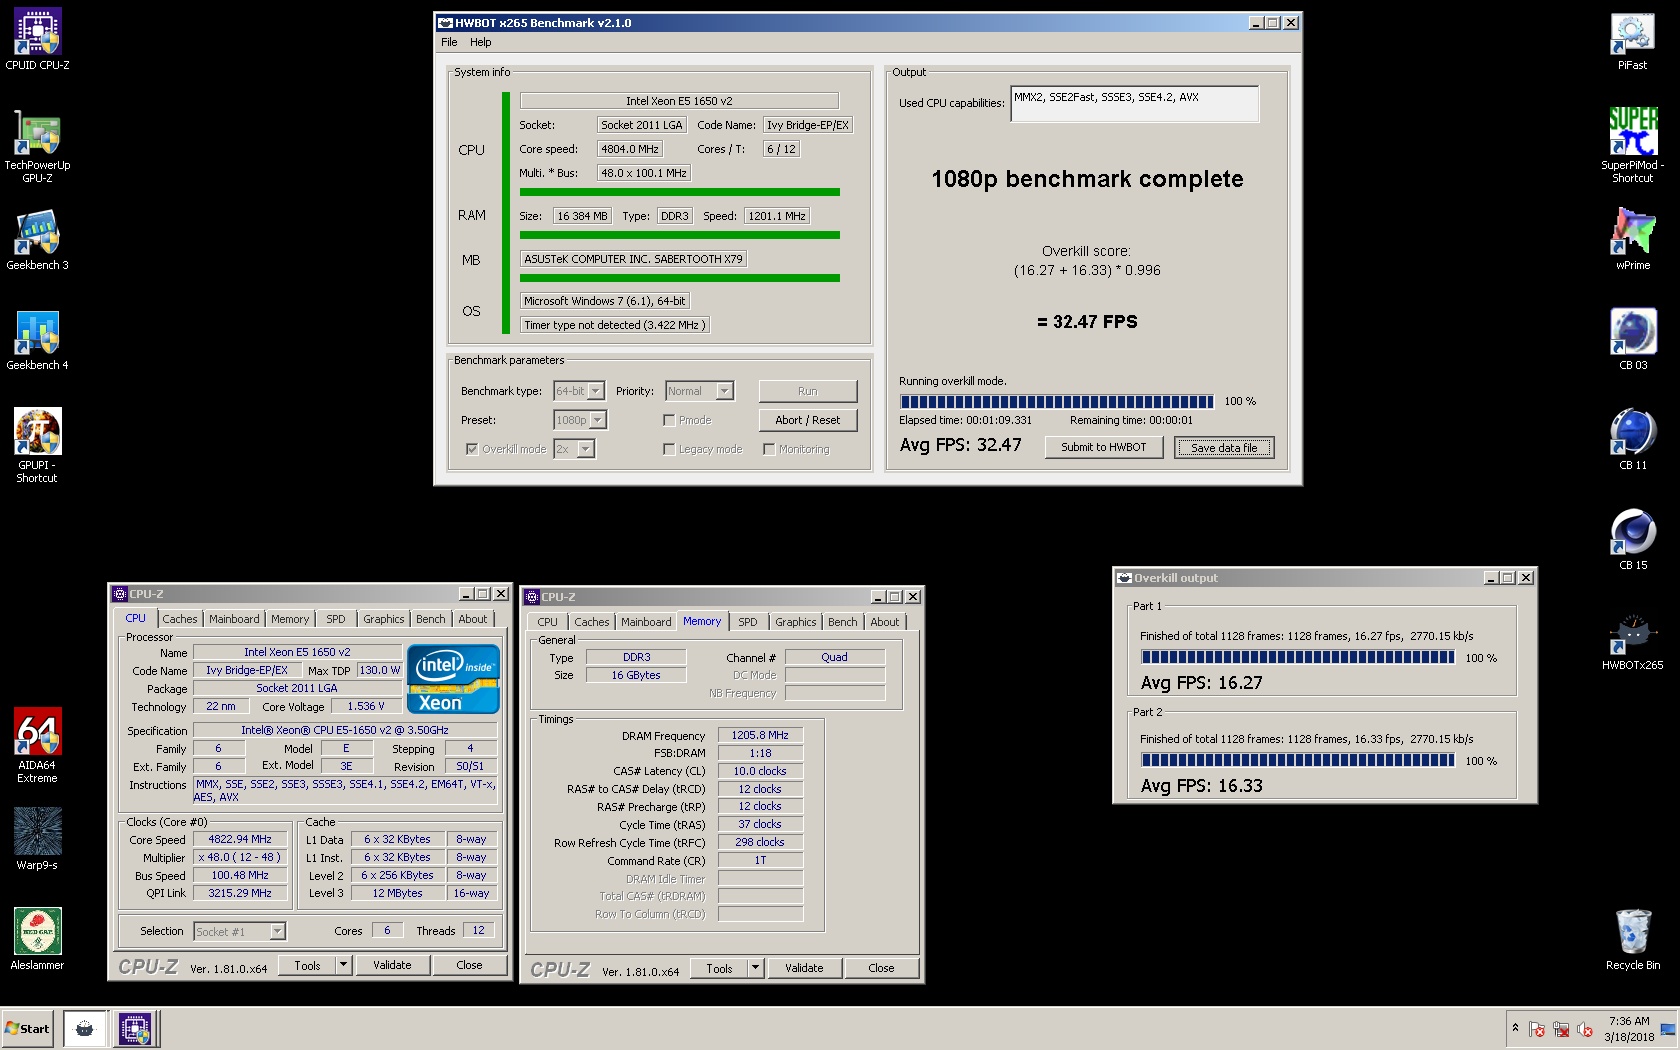Click the Validate button in Memory CPU-Z
Viewport: 1680px width, 1050px height.
(804, 968)
